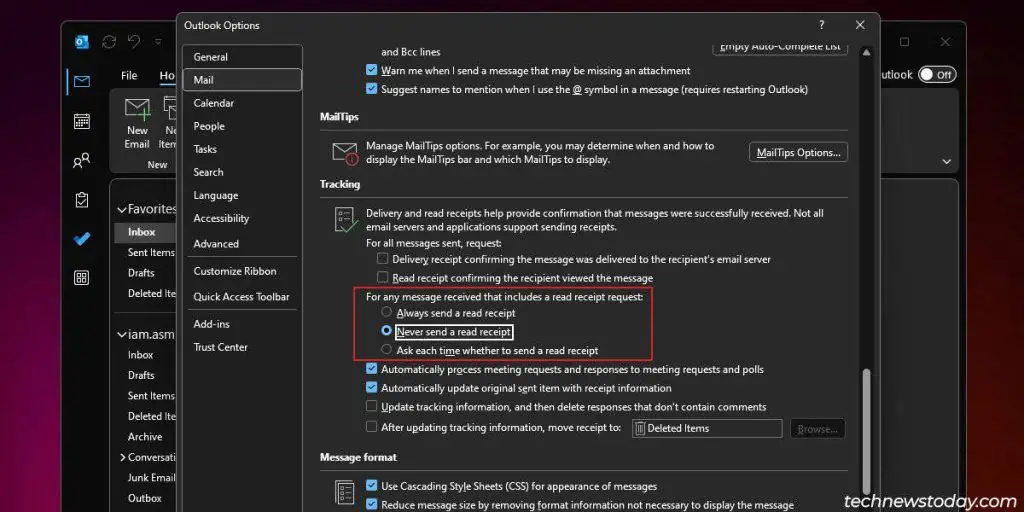Image resolution: width=1024 pixels, height=512 pixels.
Task: Select the Archive folder
Action: pos(145,436)
